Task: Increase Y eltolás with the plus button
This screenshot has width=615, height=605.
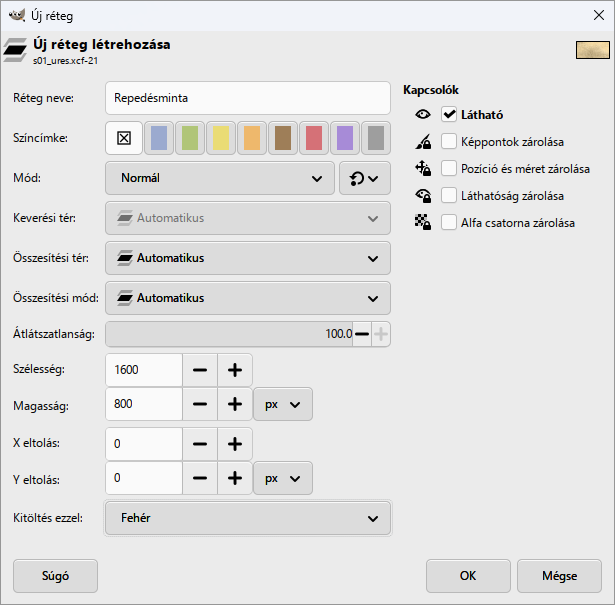Action: [235, 478]
